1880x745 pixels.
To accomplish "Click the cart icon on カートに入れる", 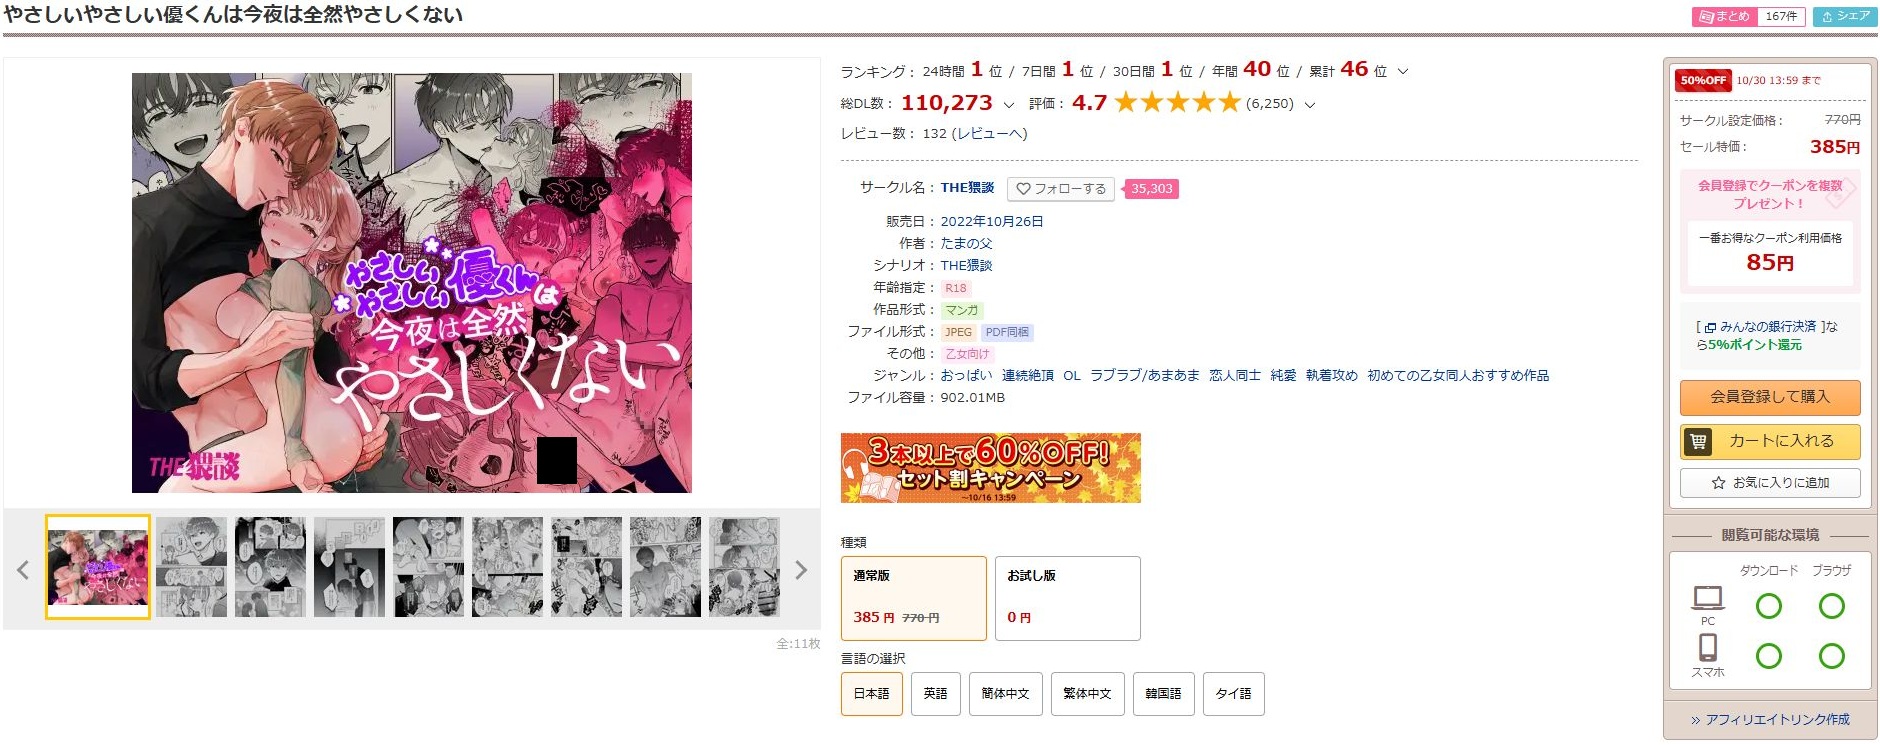I will pos(1698,441).
